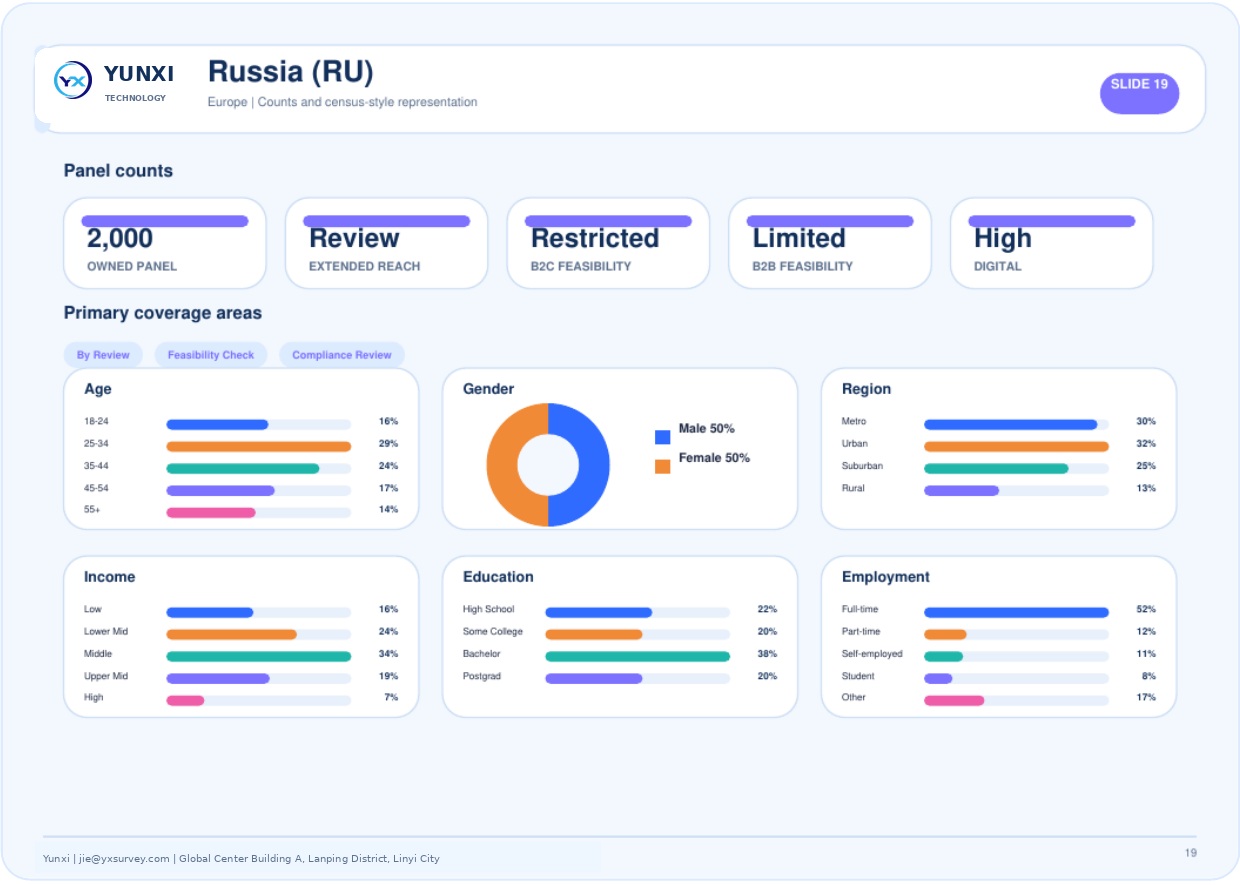1240x885 pixels.
Task: Click the 'Upper Mid' income label
Action: [106, 676]
